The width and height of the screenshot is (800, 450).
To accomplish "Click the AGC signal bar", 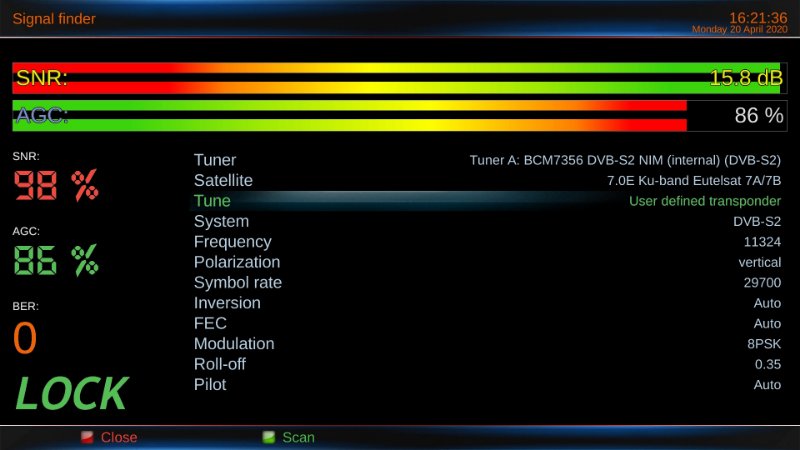I will pyautogui.click(x=399, y=116).
